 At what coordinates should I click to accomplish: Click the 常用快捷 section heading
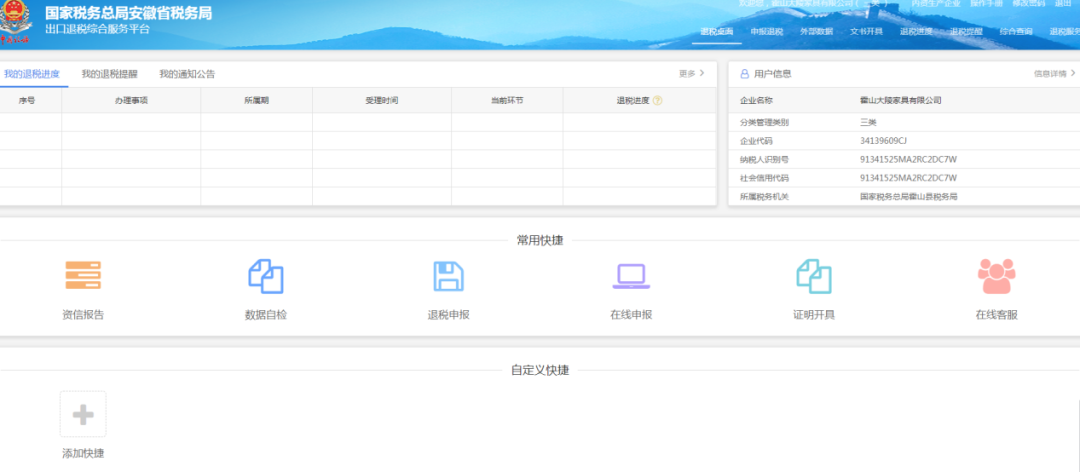(540, 240)
